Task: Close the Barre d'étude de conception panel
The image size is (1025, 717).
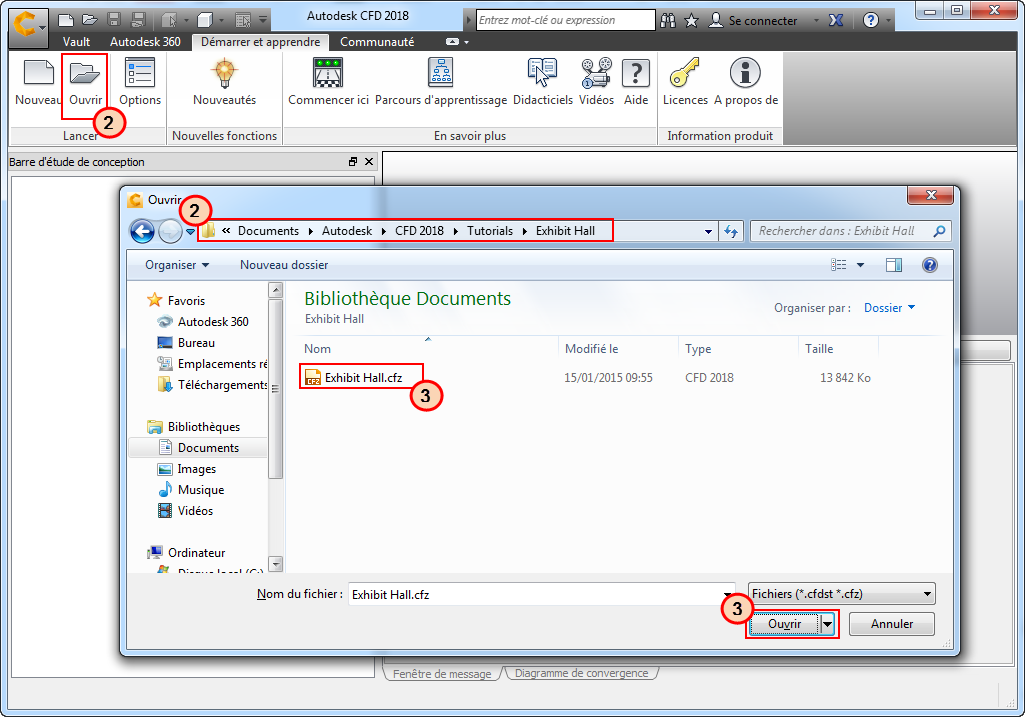Action: point(369,161)
